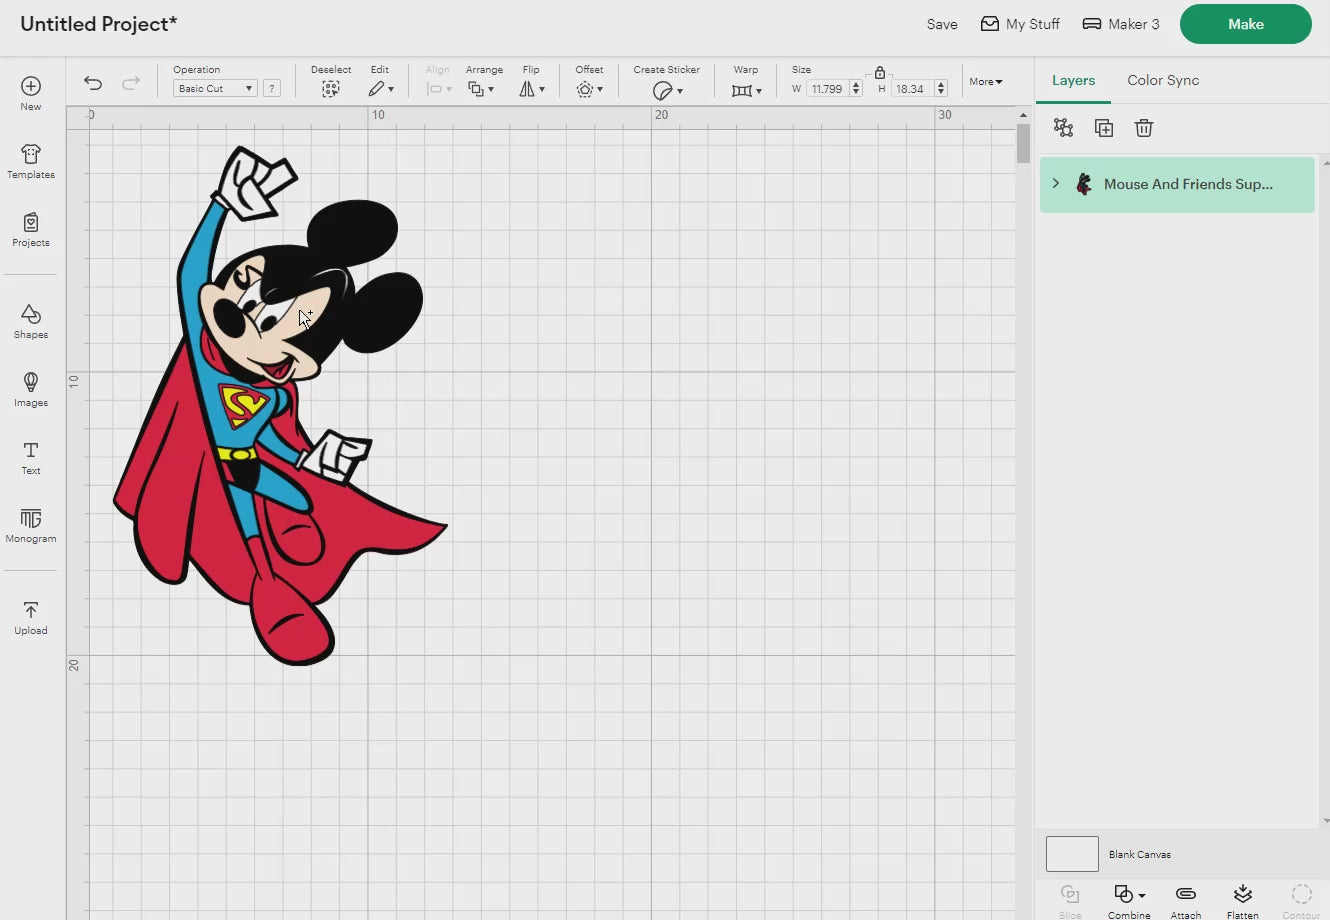Viewport: 1330px width, 920px height.
Task: Select the Text tool
Action: pyautogui.click(x=31, y=457)
